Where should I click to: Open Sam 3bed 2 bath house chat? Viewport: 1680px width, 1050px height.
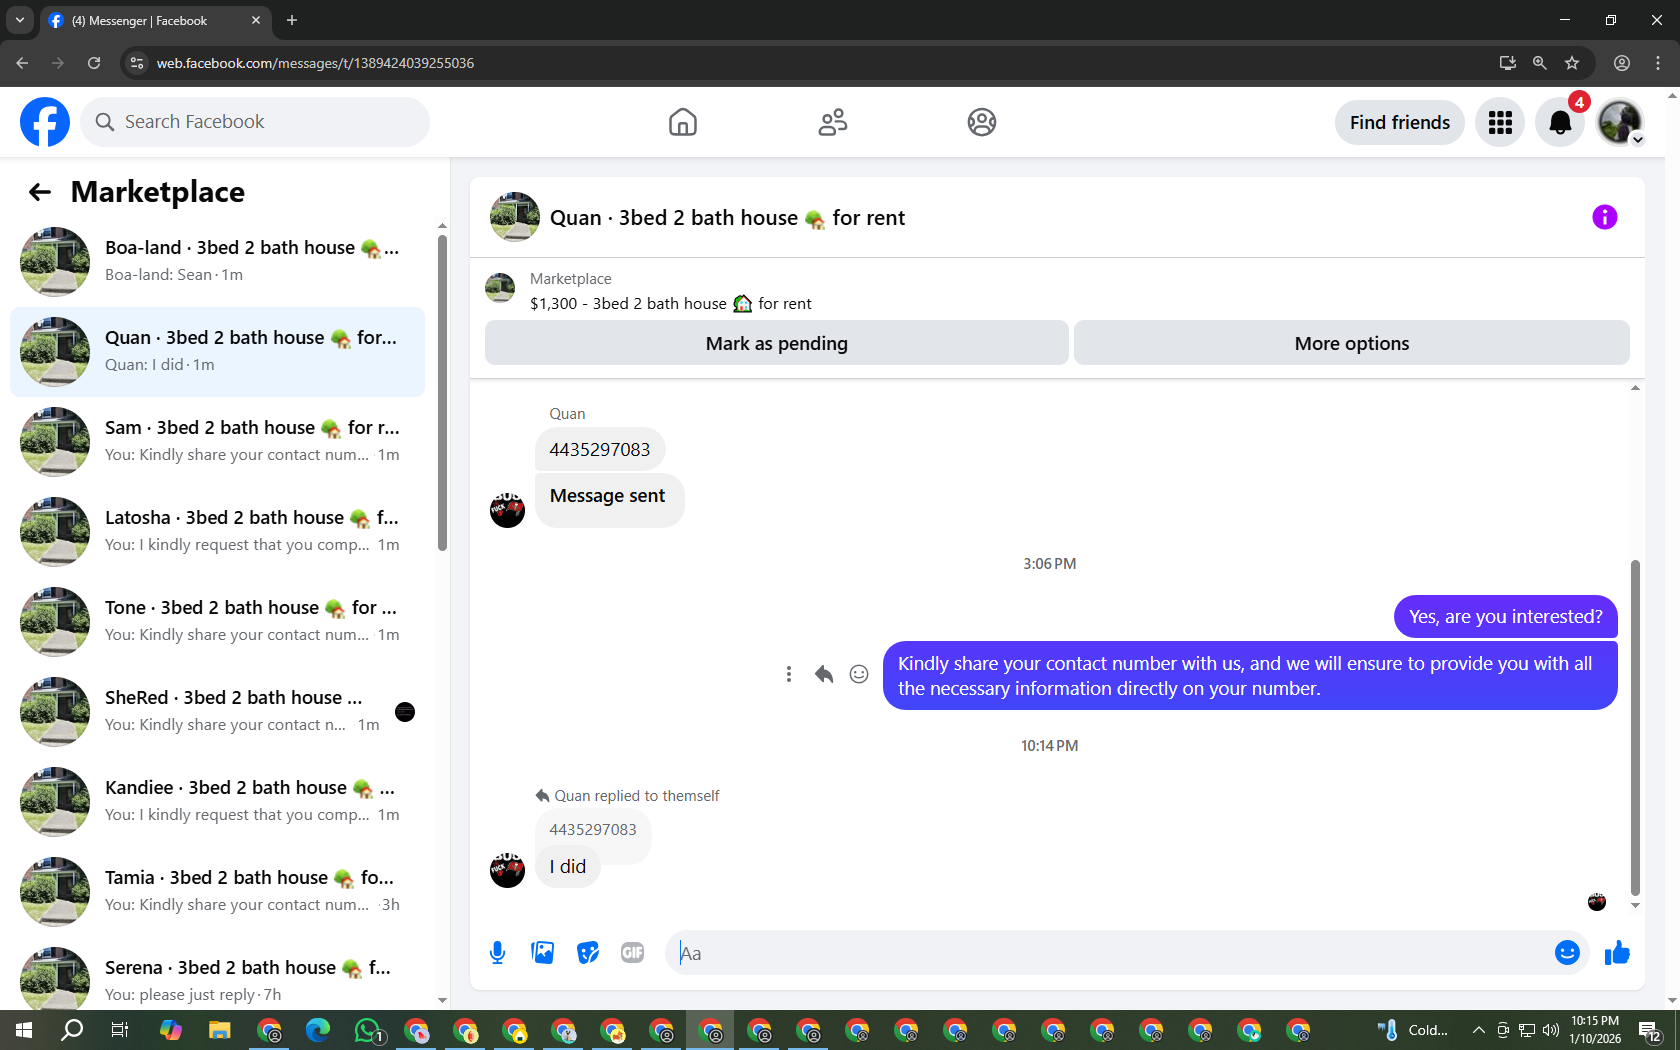tap(217, 442)
